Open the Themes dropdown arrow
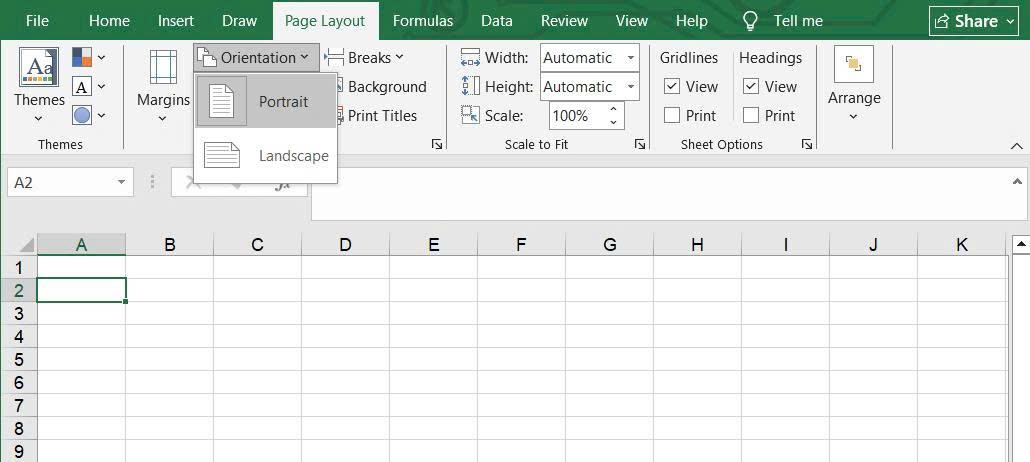The height and width of the screenshot is (462, 1030). click(39, 119)
